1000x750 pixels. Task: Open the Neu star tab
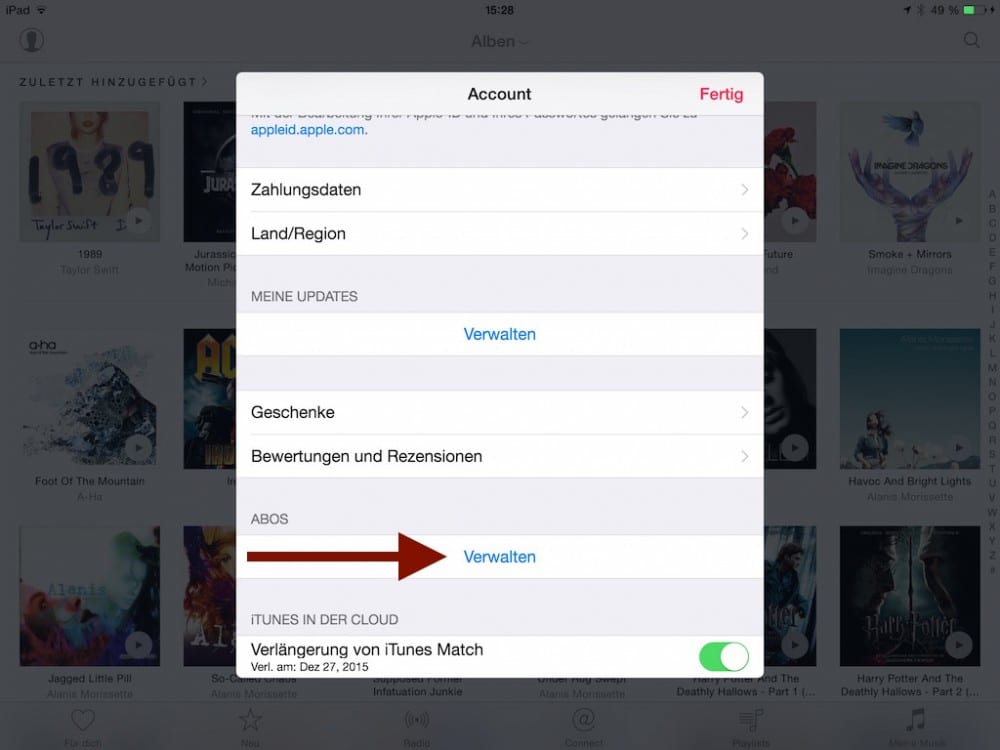tap(250, 720)
